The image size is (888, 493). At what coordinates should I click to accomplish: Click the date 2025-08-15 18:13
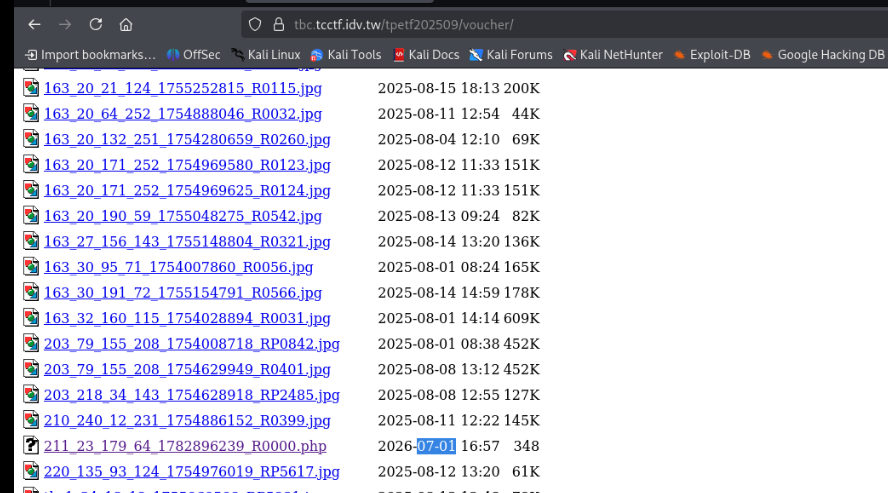pyautogui.click(x=439, y=88)
